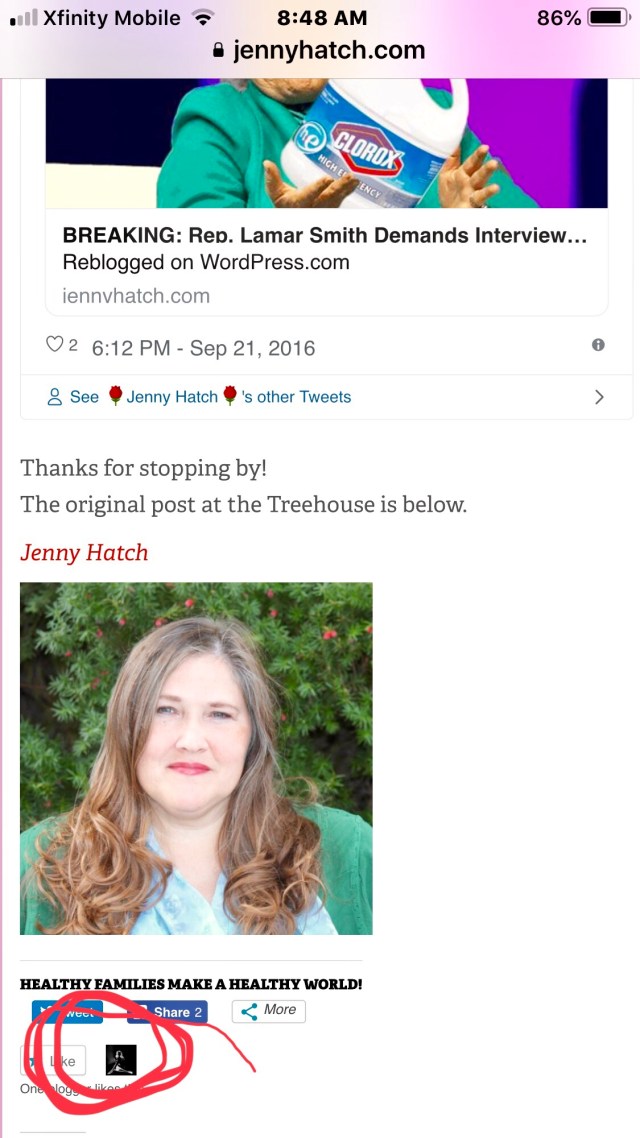The height and width of the screenshot is (1138, 640).
Task: Tap Jenny Hatch's portrait photo
Action: (196, 758)
